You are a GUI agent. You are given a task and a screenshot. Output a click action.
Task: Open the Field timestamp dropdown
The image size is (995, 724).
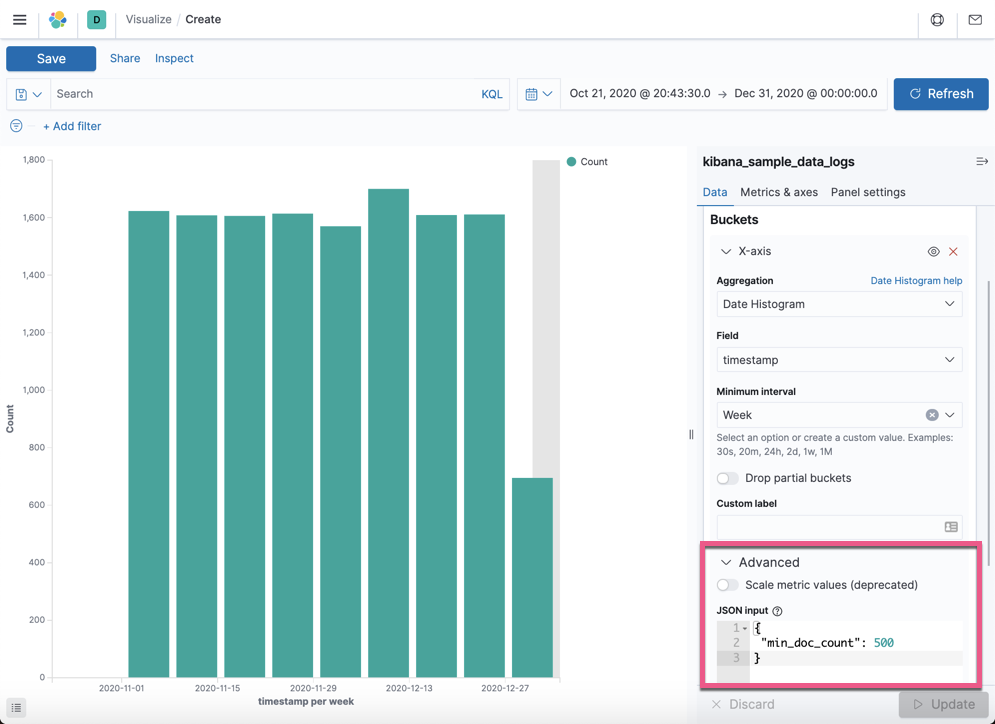(839, 360)
